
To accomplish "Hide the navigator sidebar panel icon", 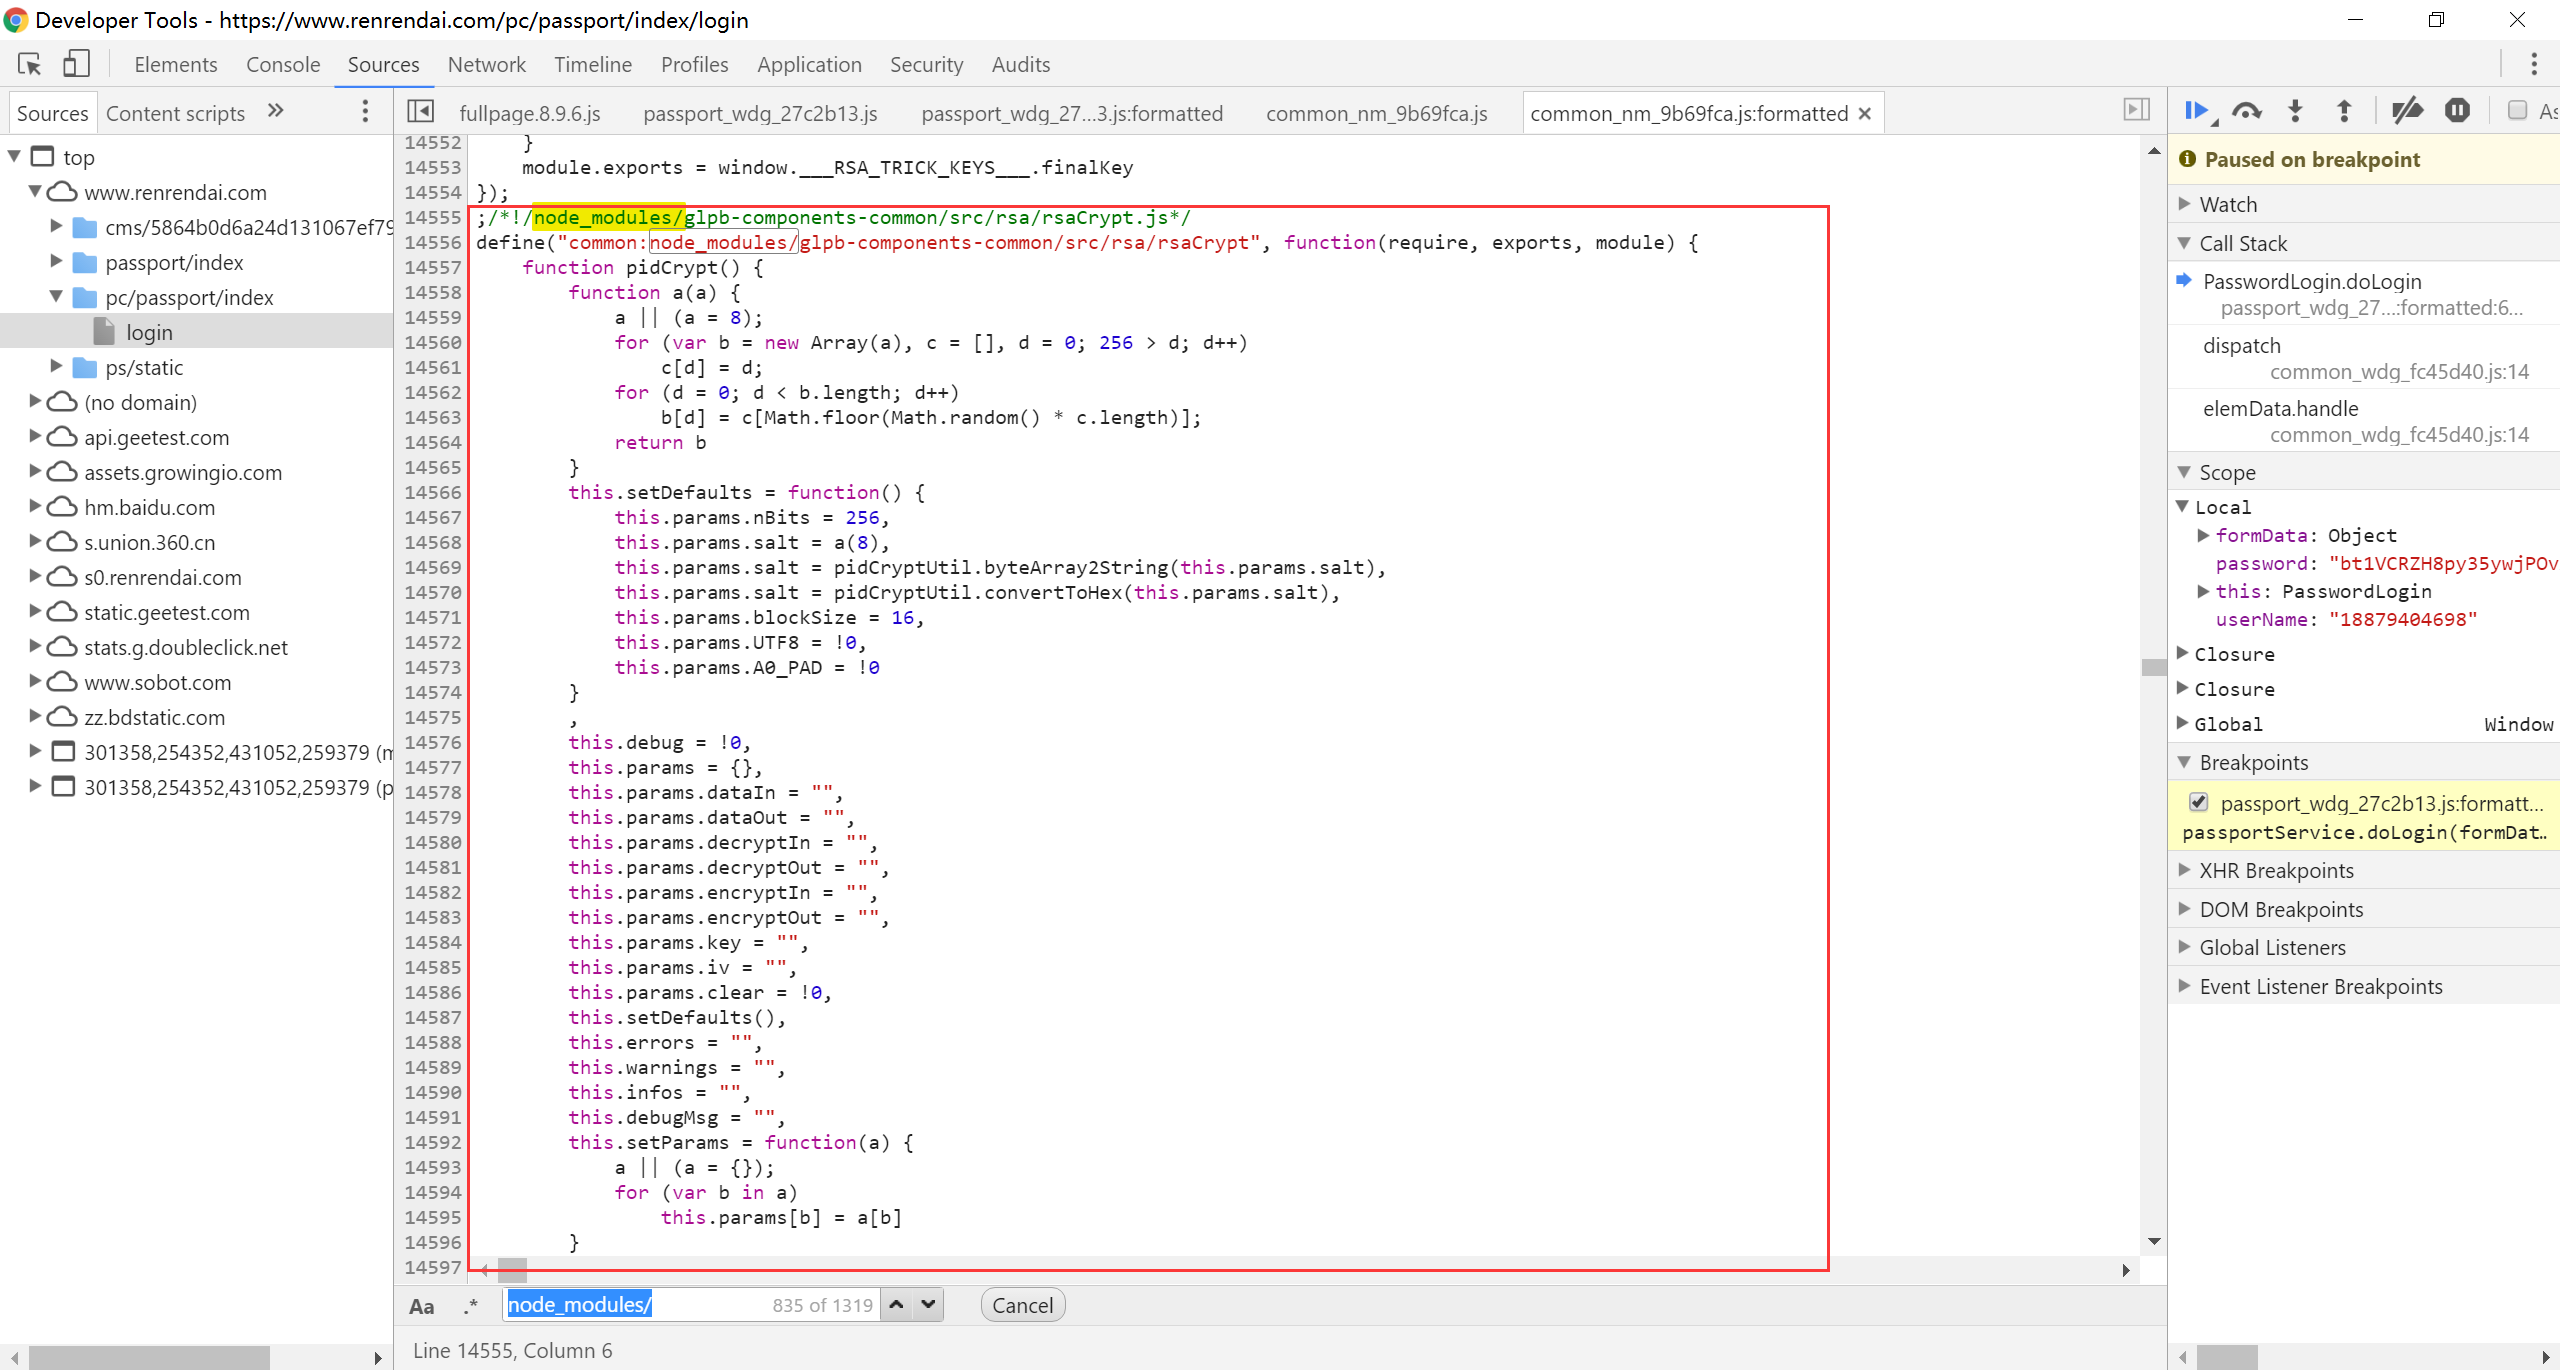I will pos(421,112).
